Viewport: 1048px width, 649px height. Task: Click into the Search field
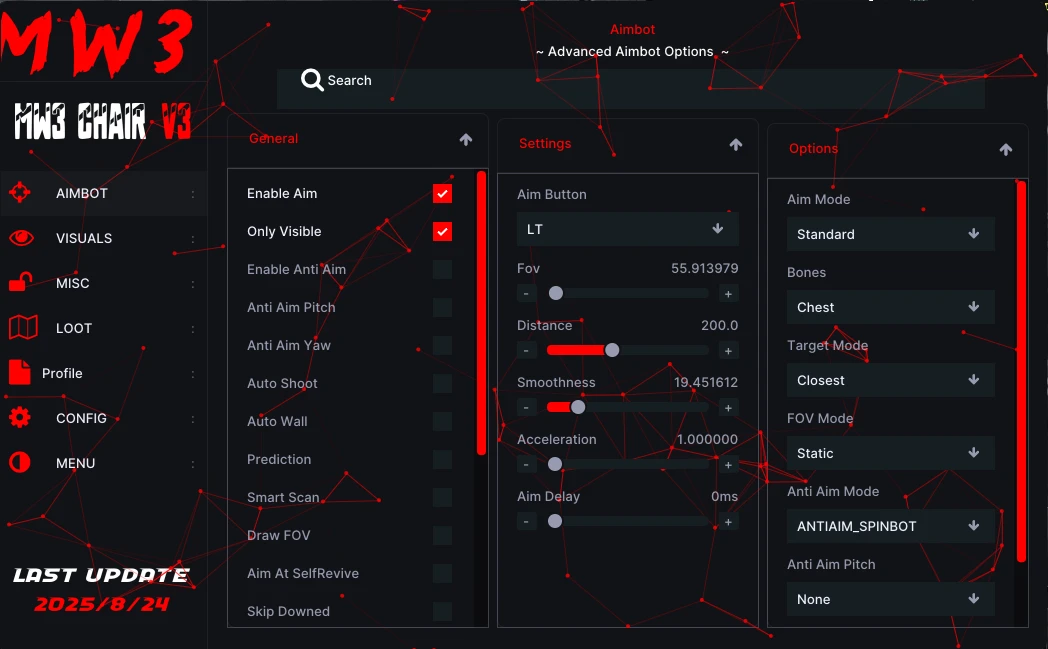[630, 88]
